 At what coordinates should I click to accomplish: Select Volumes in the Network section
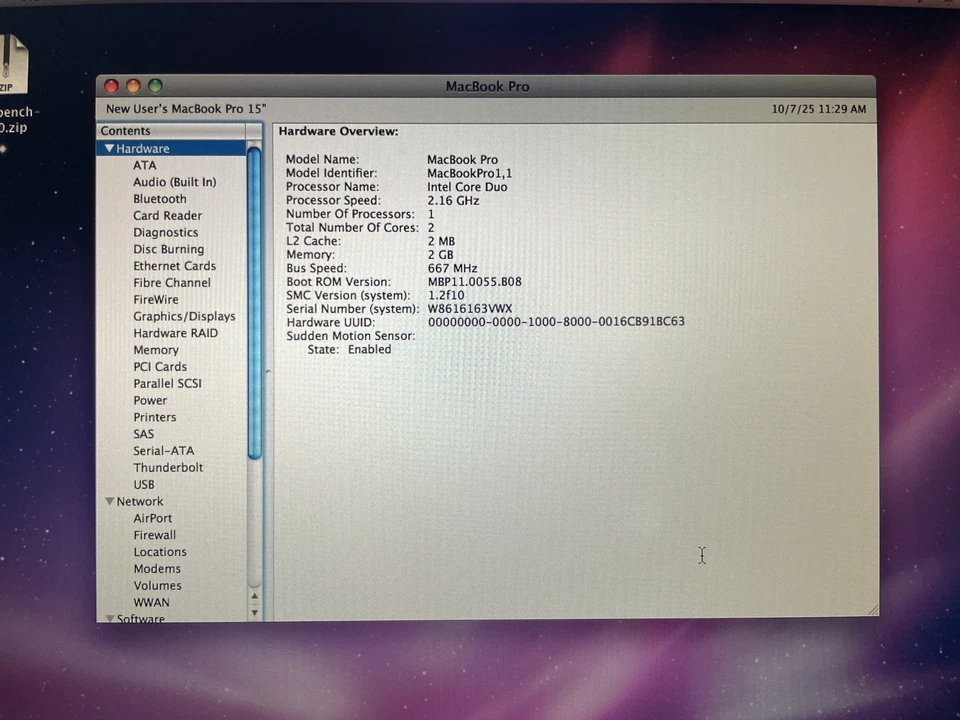point(157,585)
